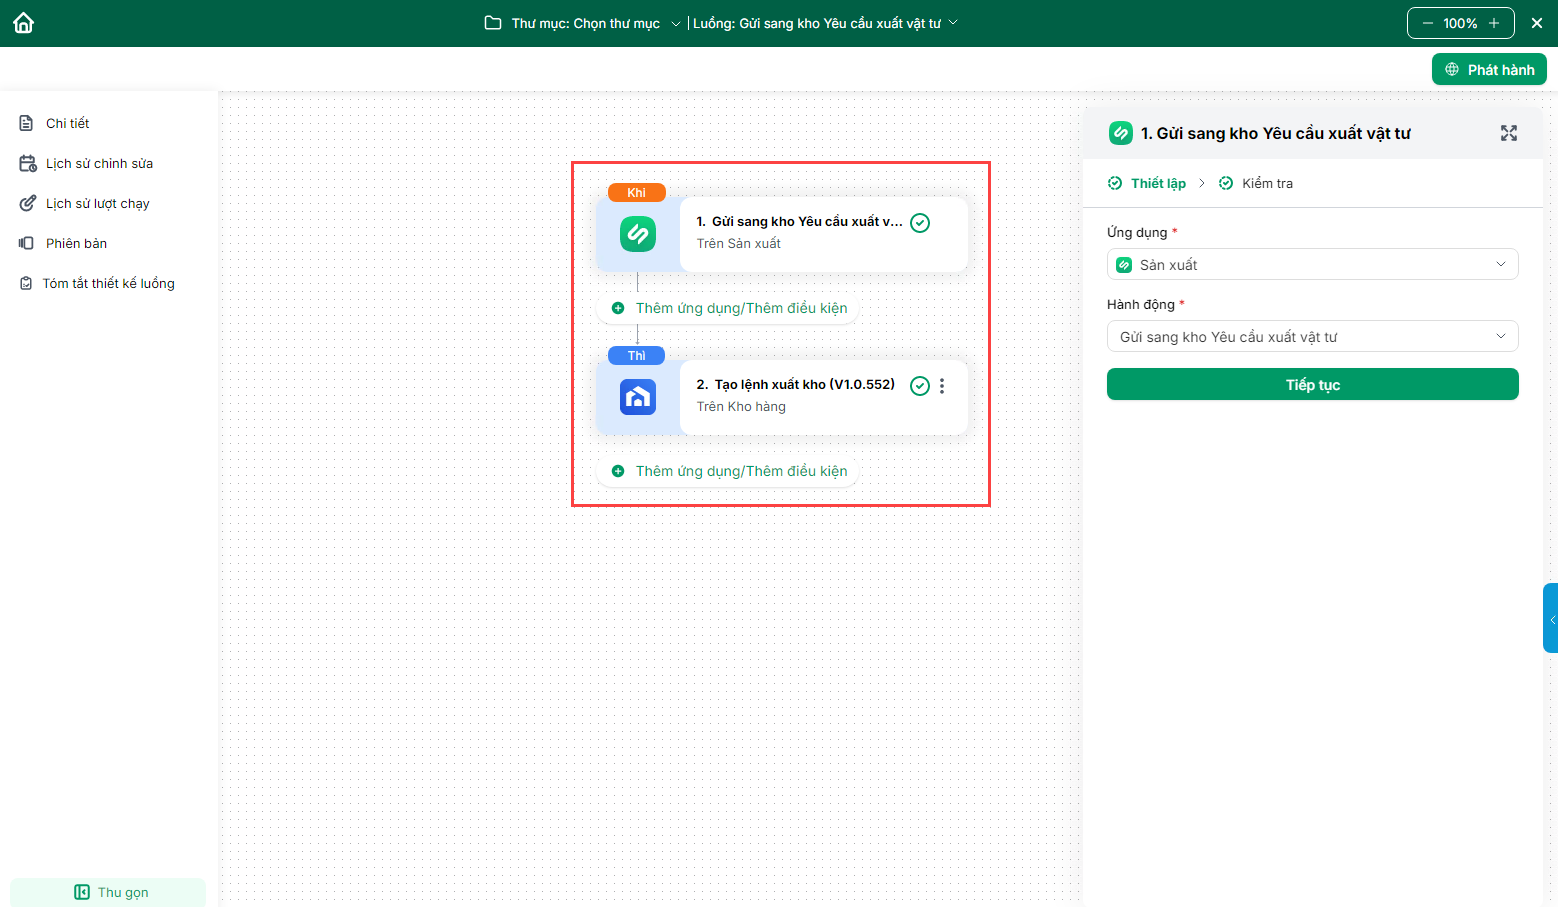The height and width of the screenshot is (907, 1558).
Task: Switch to the Kiểm tra step tab
Action: pyautogui.click(x=1266, y=183)
